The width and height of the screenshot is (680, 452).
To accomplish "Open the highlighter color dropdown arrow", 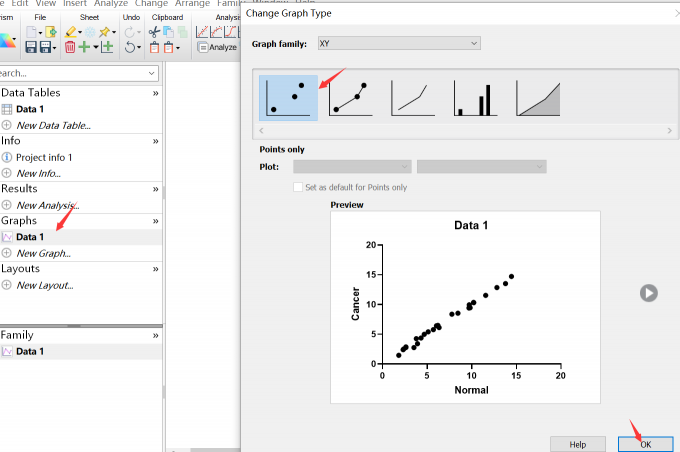I will pos(80,33).
